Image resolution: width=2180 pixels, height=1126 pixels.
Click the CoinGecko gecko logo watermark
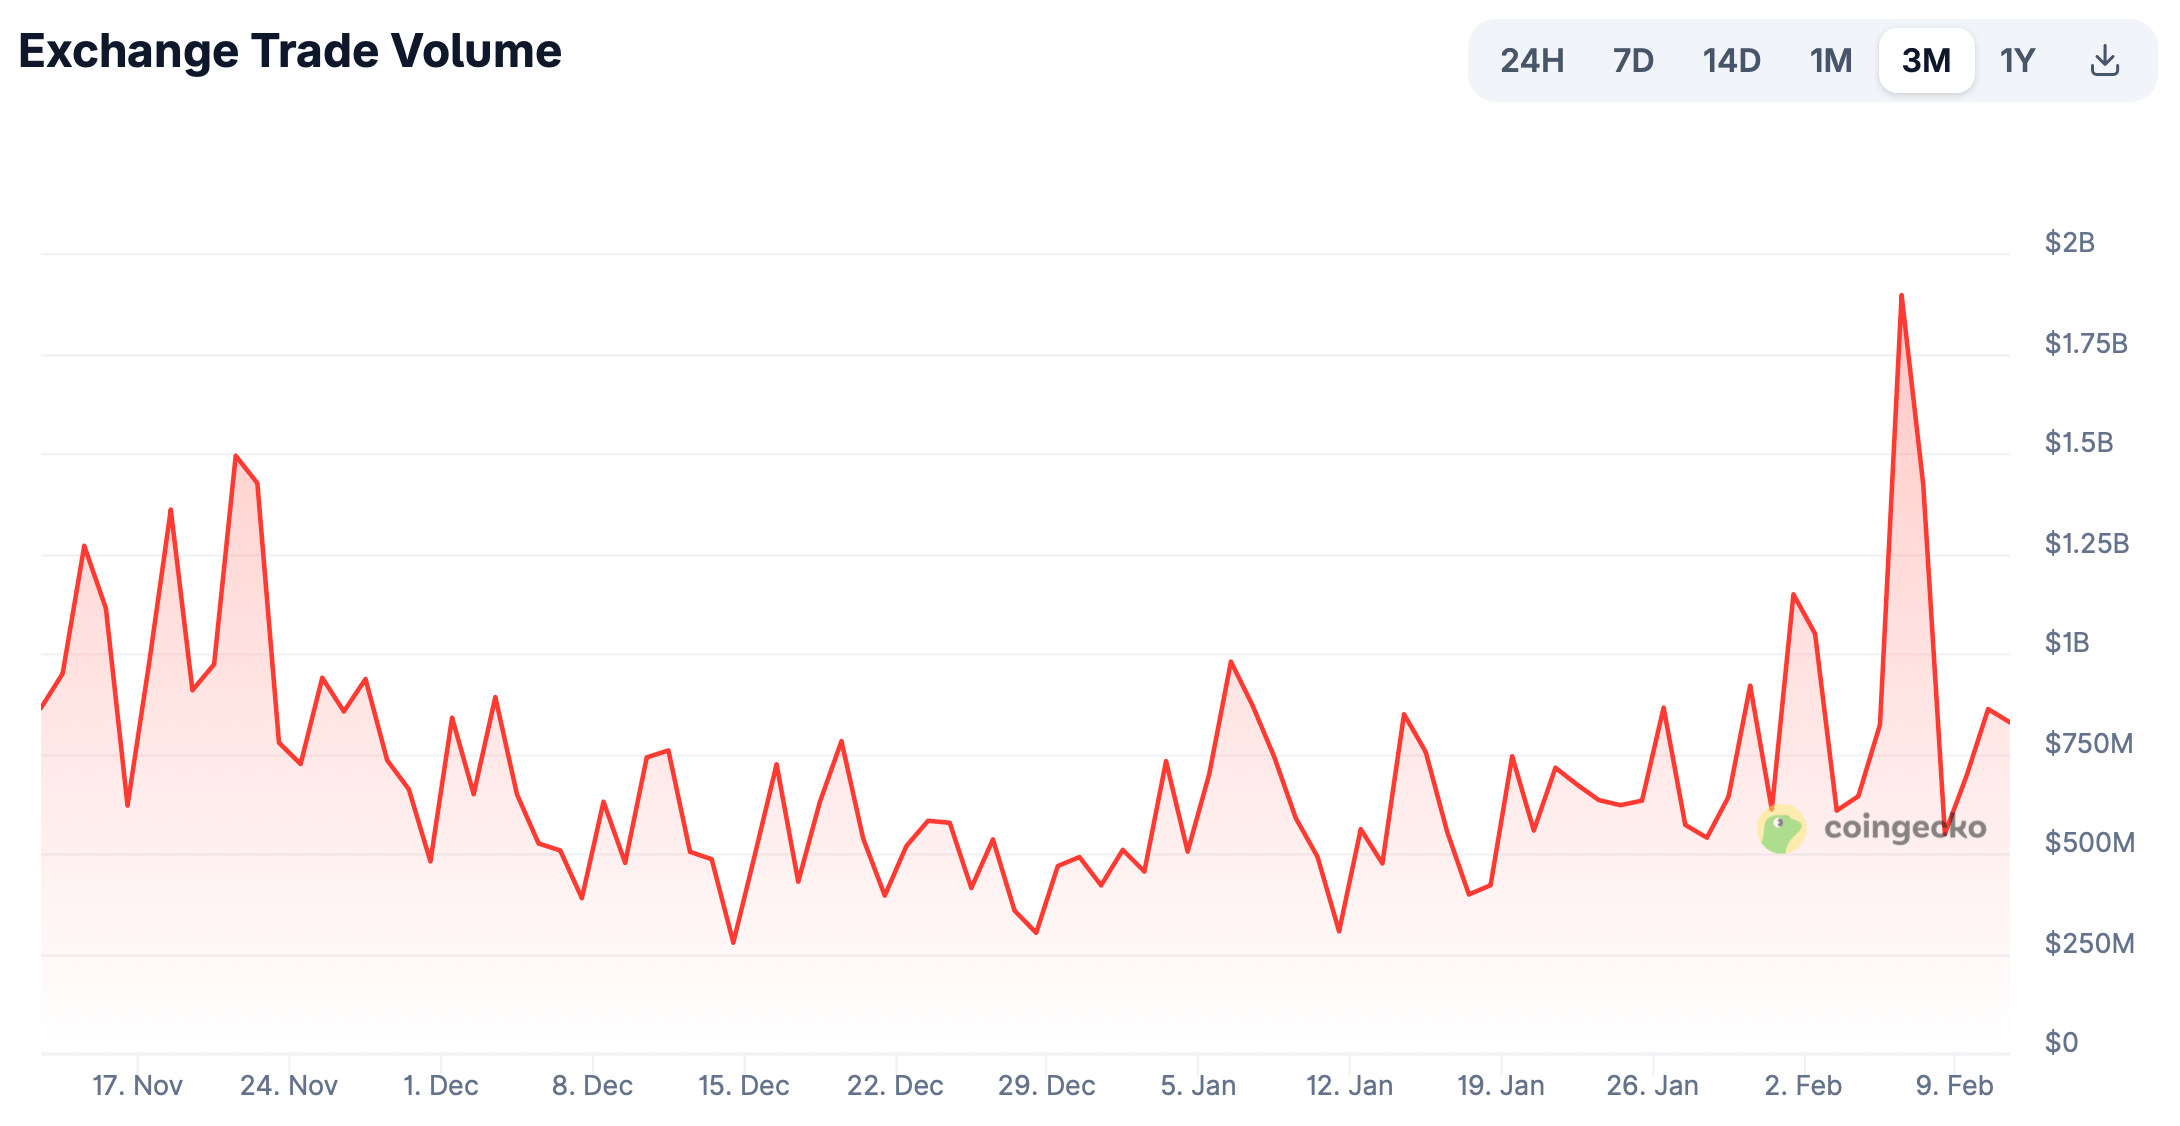click(1781, 829)
